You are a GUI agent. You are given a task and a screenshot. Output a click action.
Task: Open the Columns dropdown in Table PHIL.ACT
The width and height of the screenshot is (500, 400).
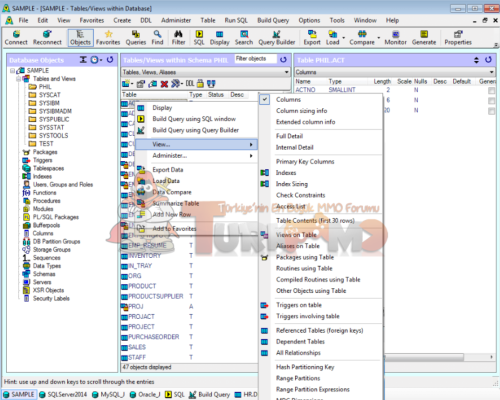[x=491, y=72]
